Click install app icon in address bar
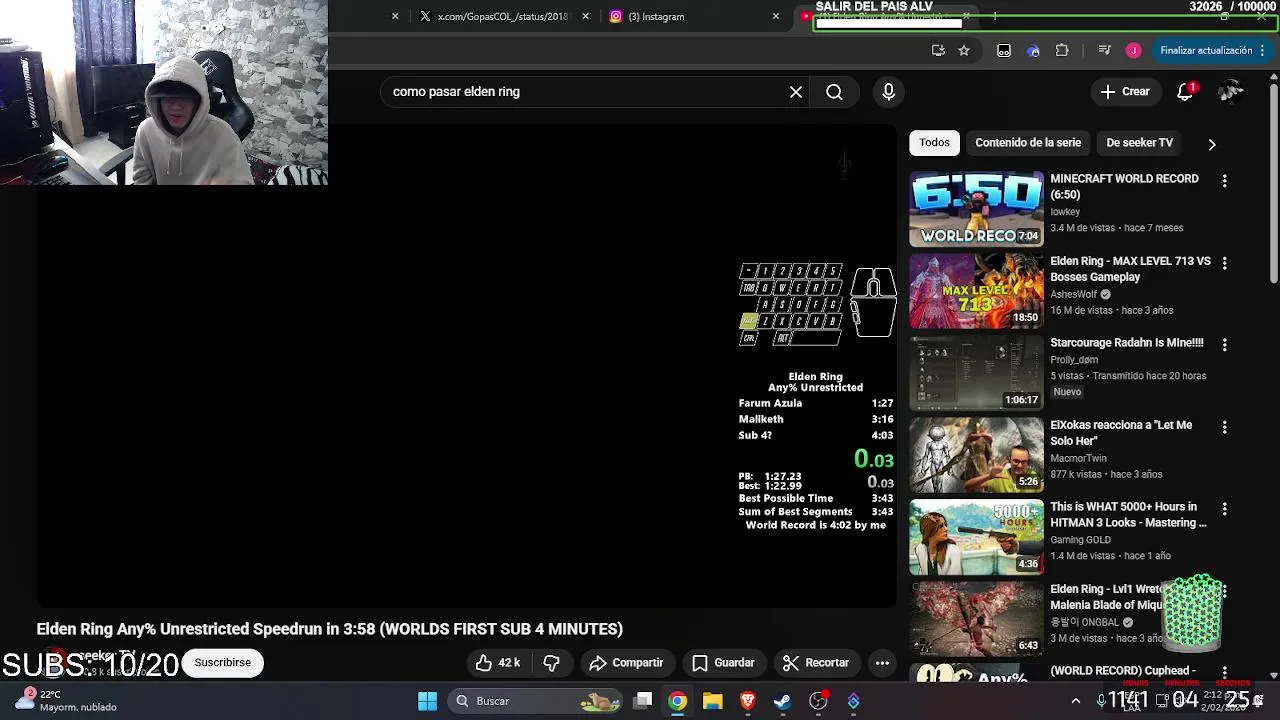Viewport: 1280px width, 720px height. pyautogui.click(x=938, y=51)
